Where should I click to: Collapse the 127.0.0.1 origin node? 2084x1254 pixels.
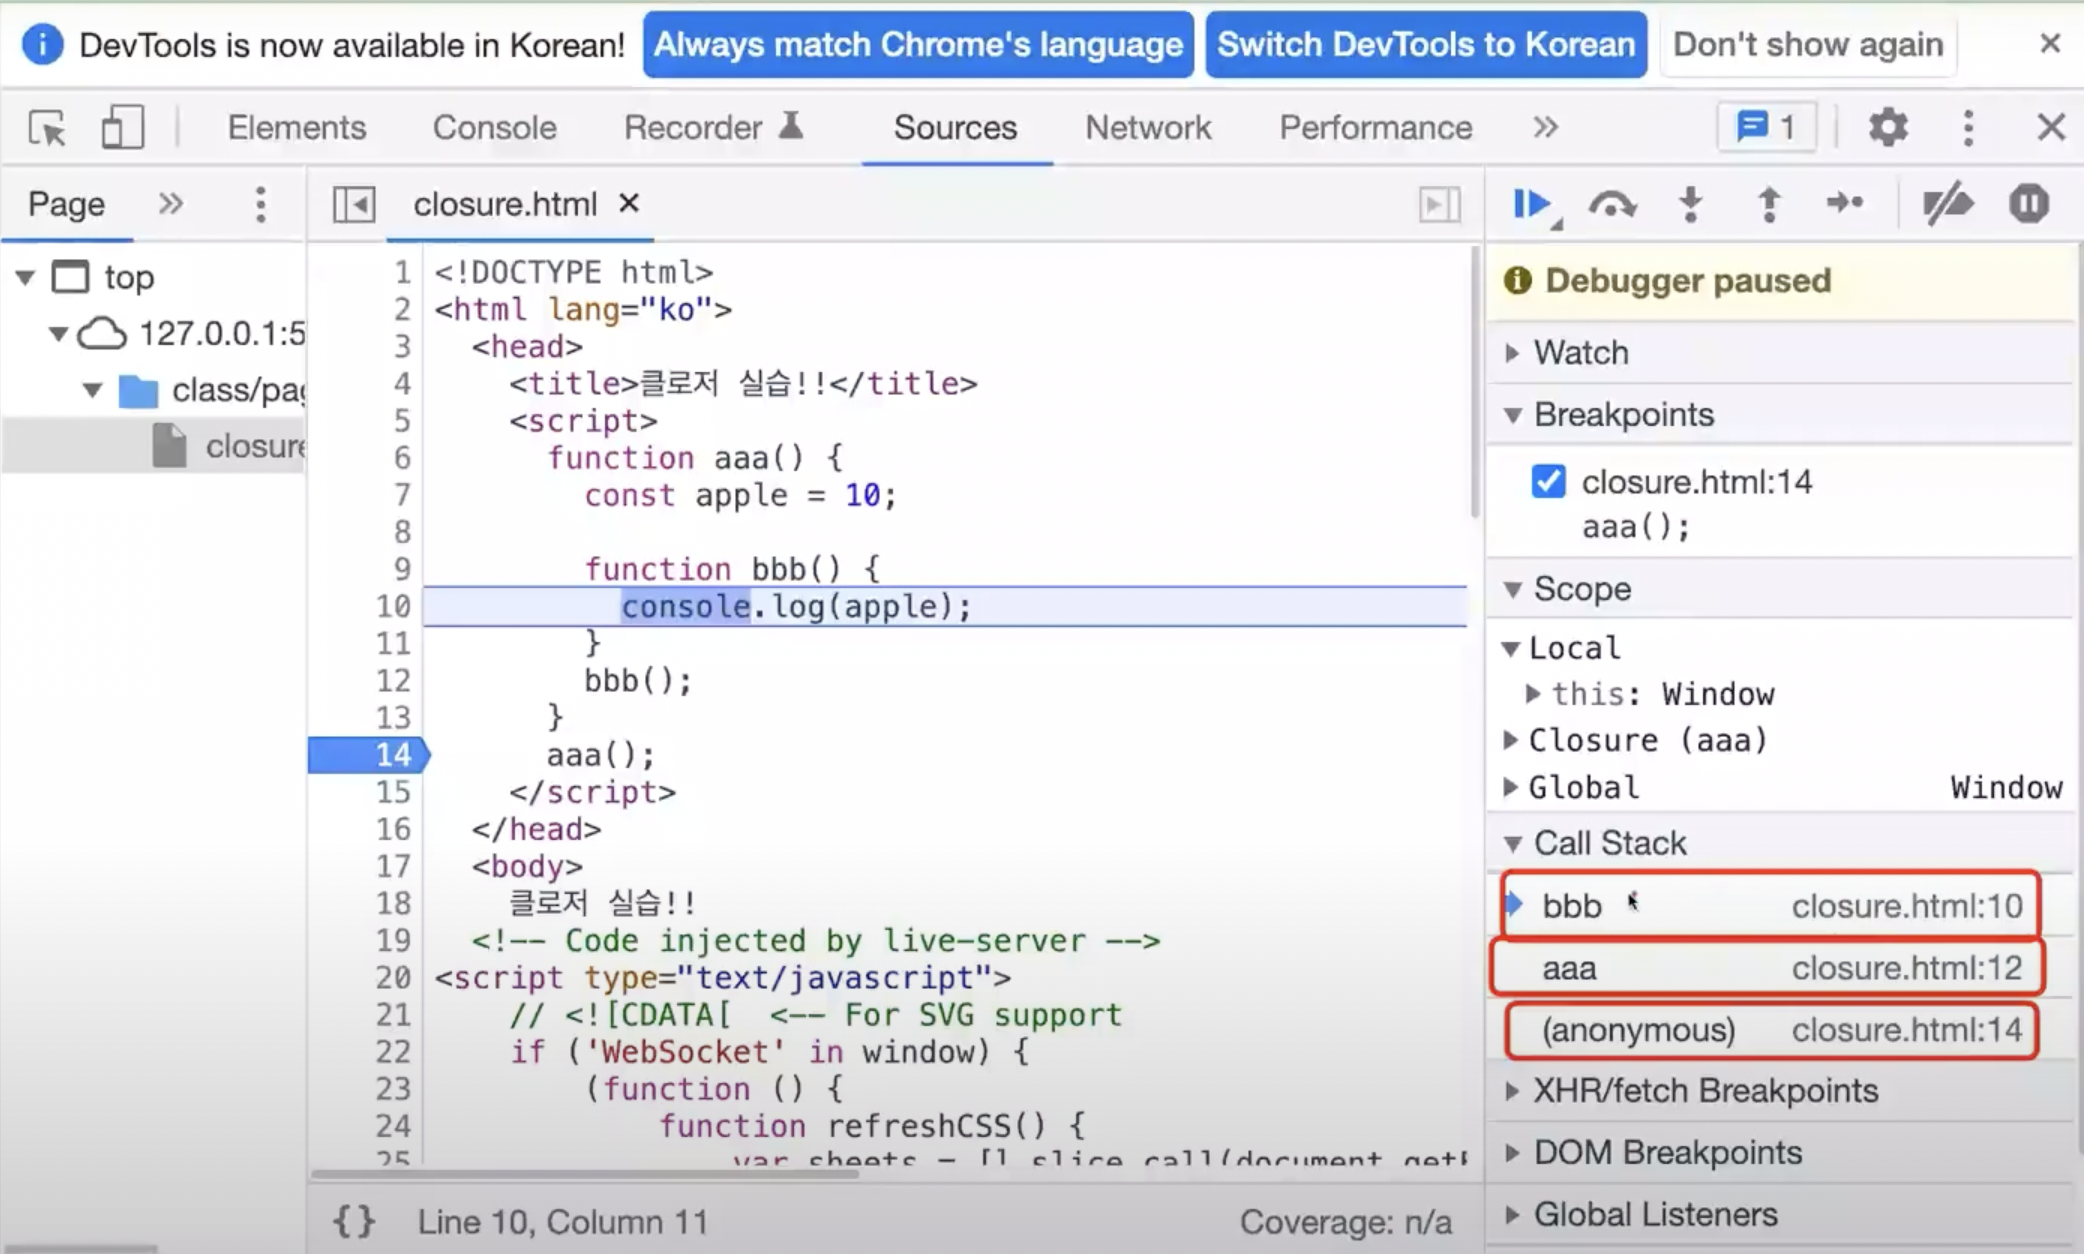[58, 334]
